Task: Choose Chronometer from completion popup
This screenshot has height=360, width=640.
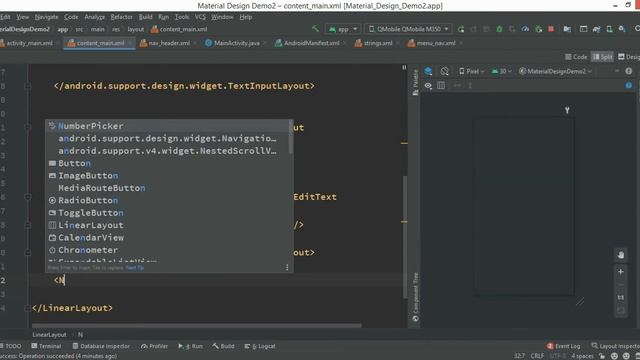Action: pyautogui.click(x=169, y=250)
